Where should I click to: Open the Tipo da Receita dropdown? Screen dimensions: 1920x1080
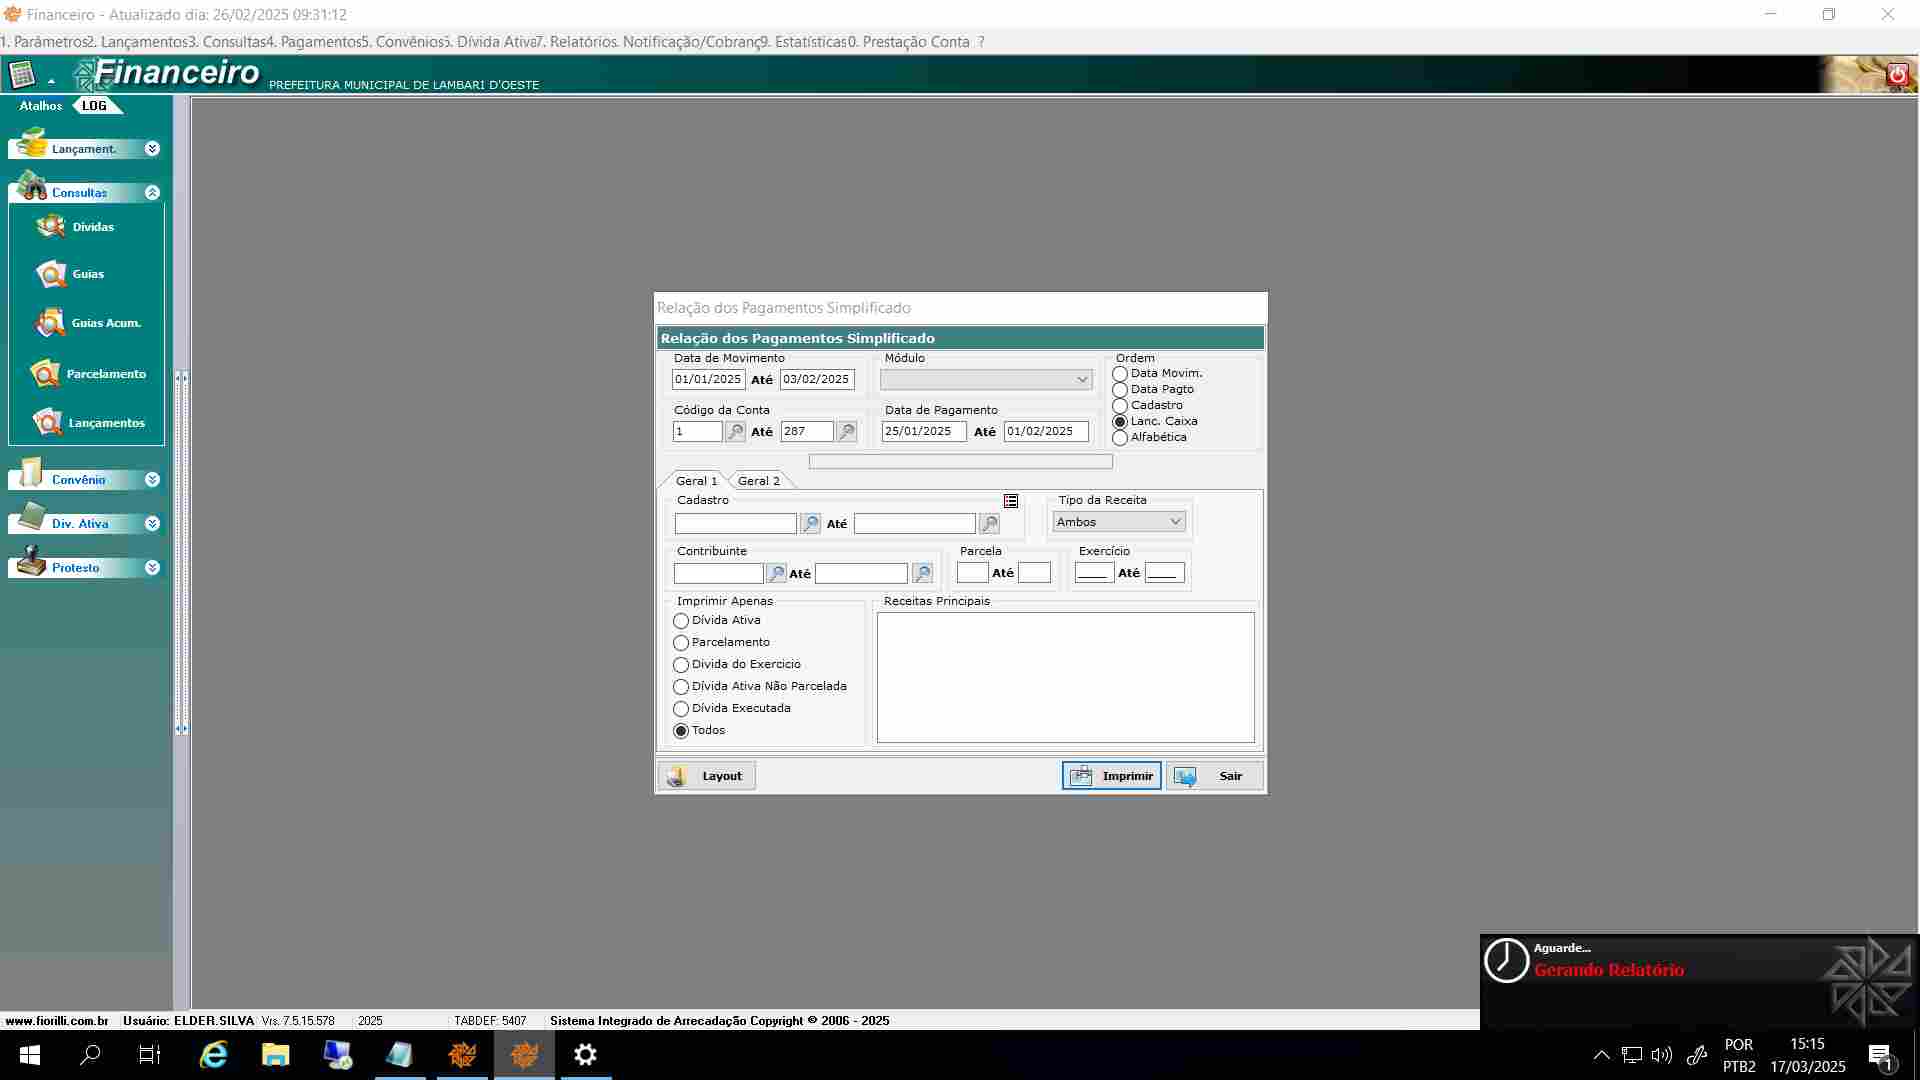(x=1118, y=522)
